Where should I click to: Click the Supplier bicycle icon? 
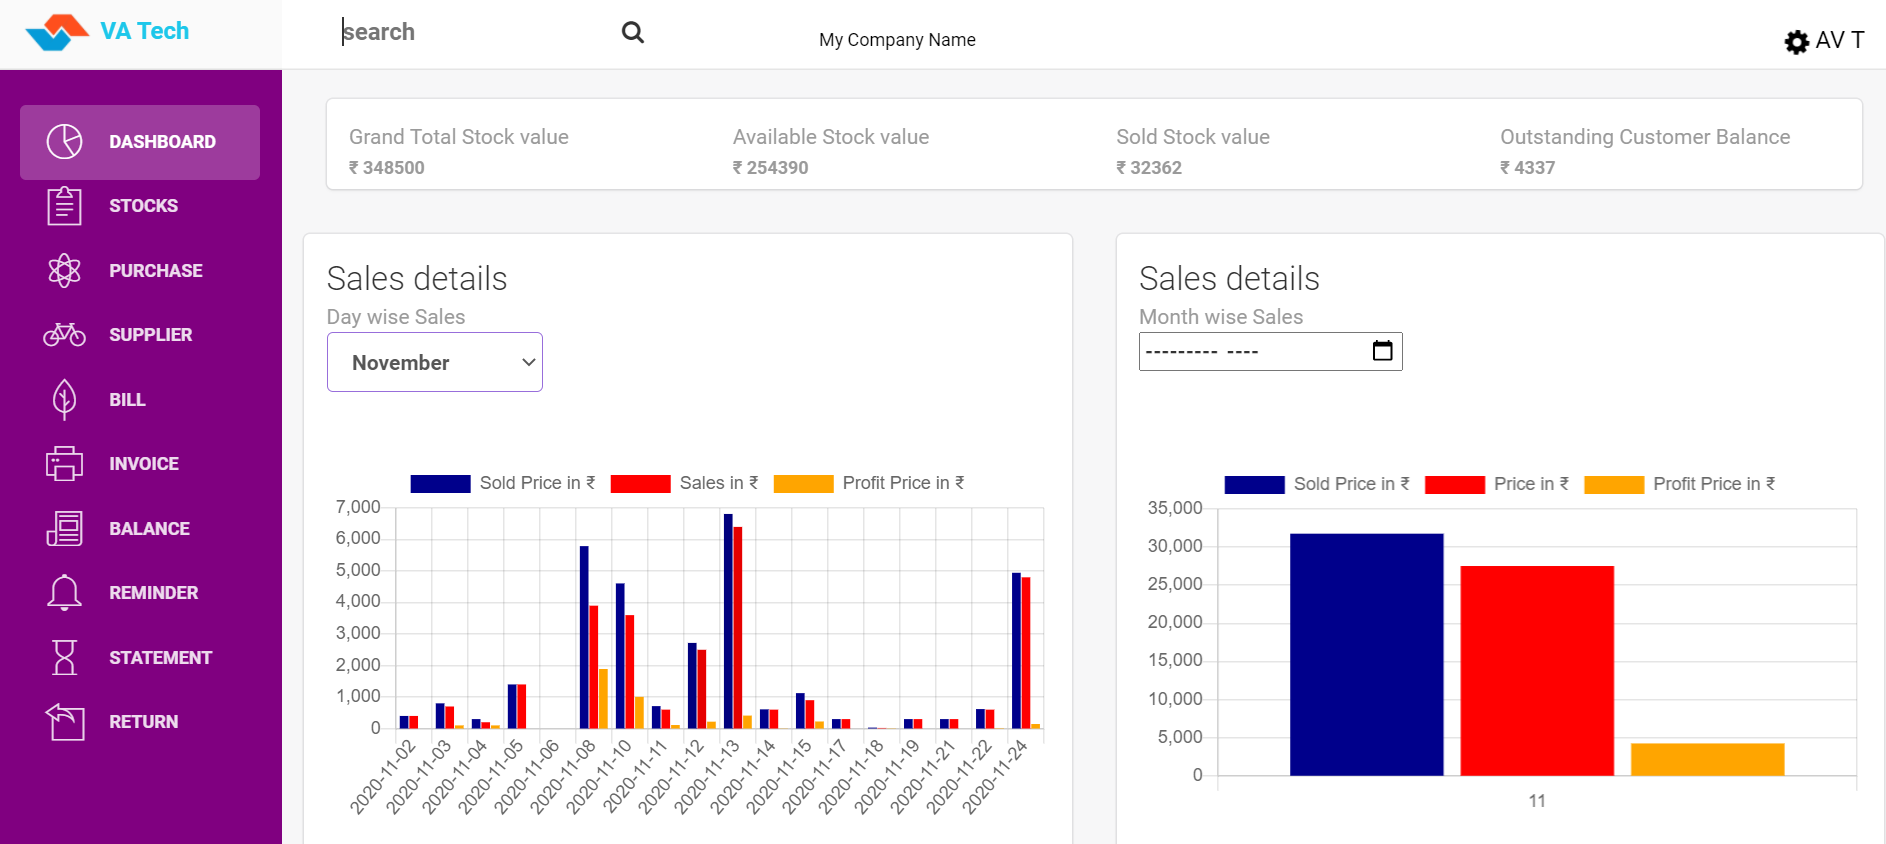(65, 335)
